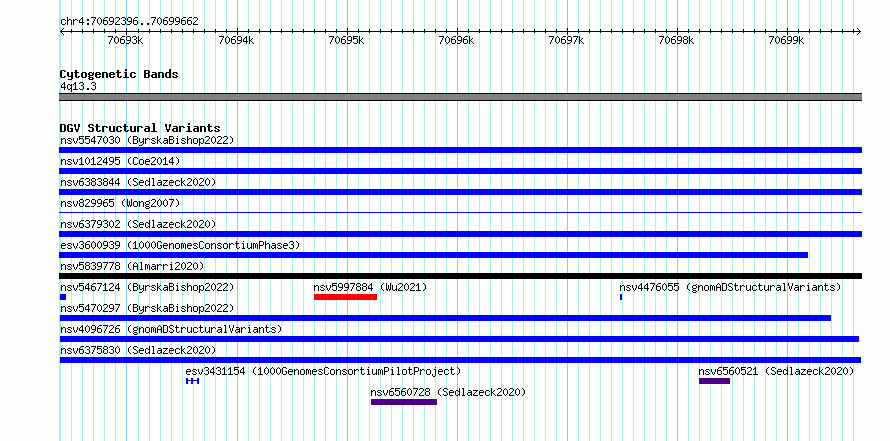
Task: Select the black nsv5839778 variant bar
Action: tap(460, 276)
